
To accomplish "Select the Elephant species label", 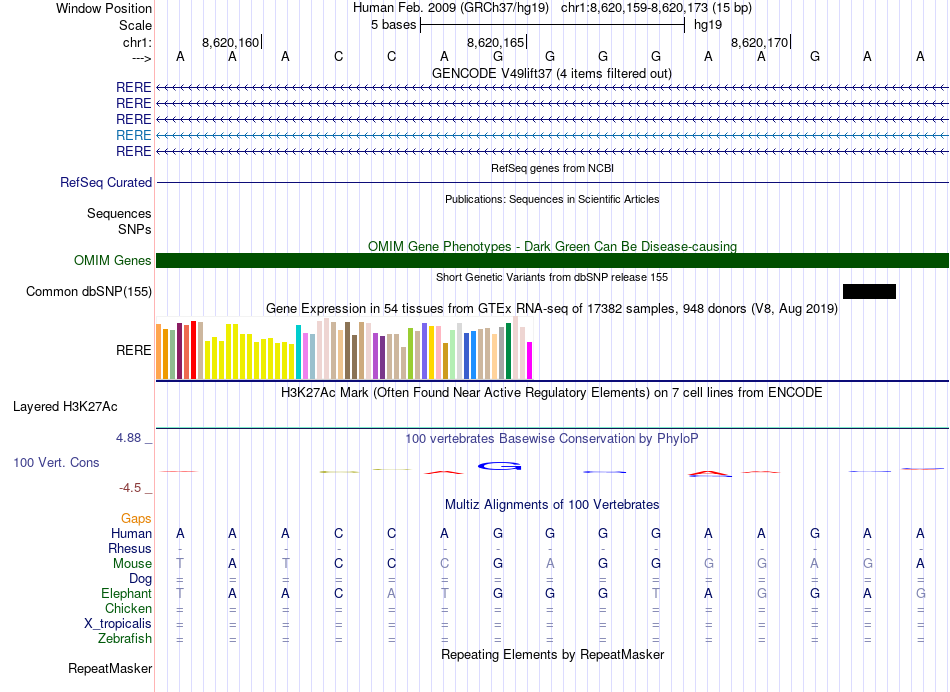I will click(x=126, y=593).
